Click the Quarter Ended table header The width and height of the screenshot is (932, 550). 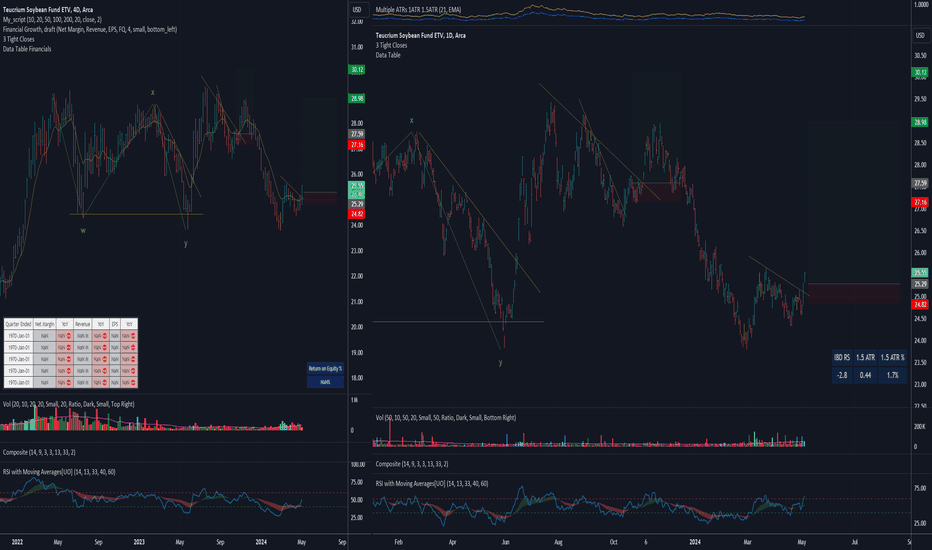pos(18,324)
